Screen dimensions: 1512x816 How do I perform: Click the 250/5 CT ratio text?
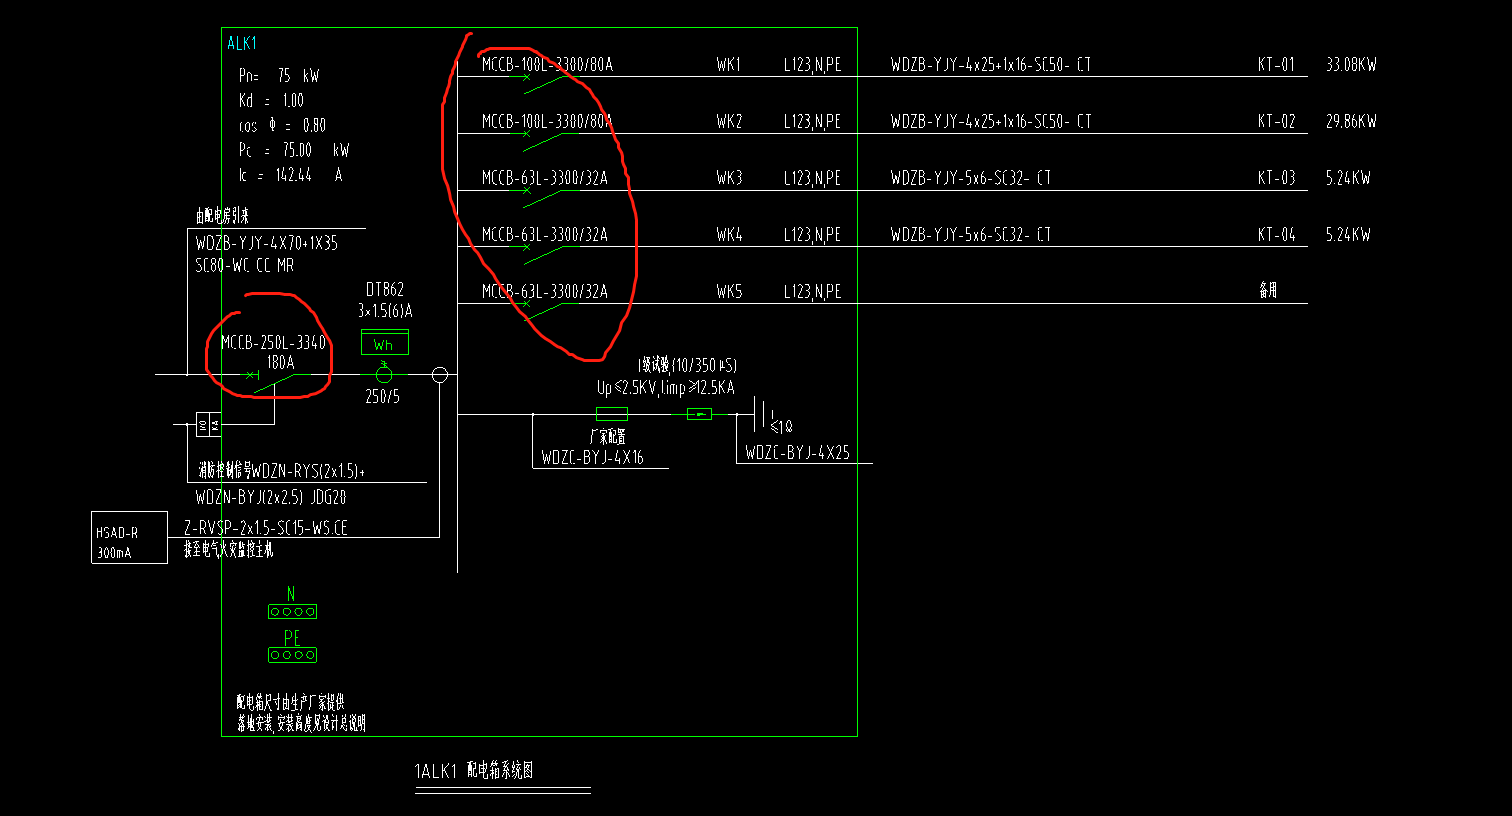[x=383, y=396]
